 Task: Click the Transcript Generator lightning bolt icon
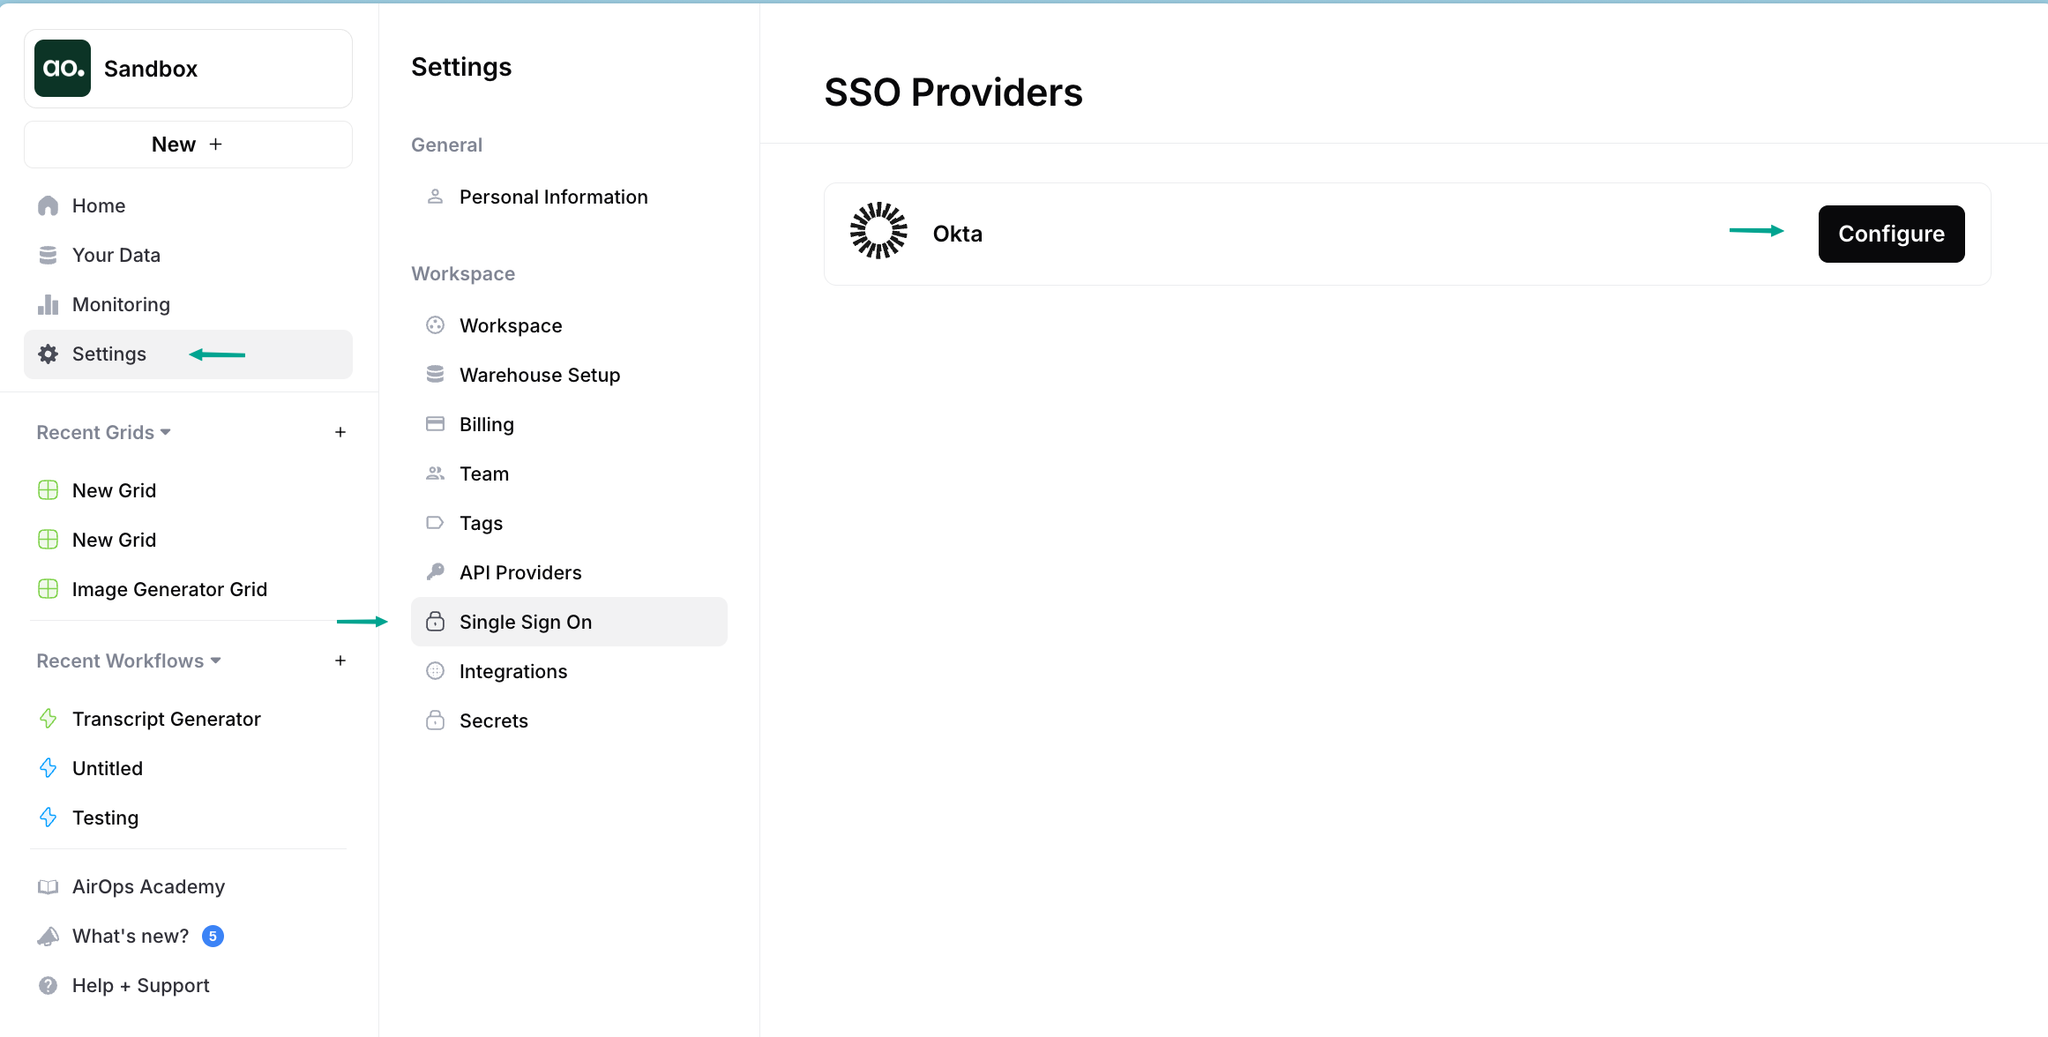click(x=48, y=719)
